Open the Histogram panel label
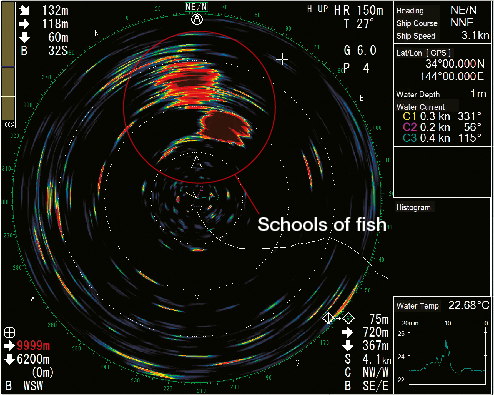 click(413, 207)
